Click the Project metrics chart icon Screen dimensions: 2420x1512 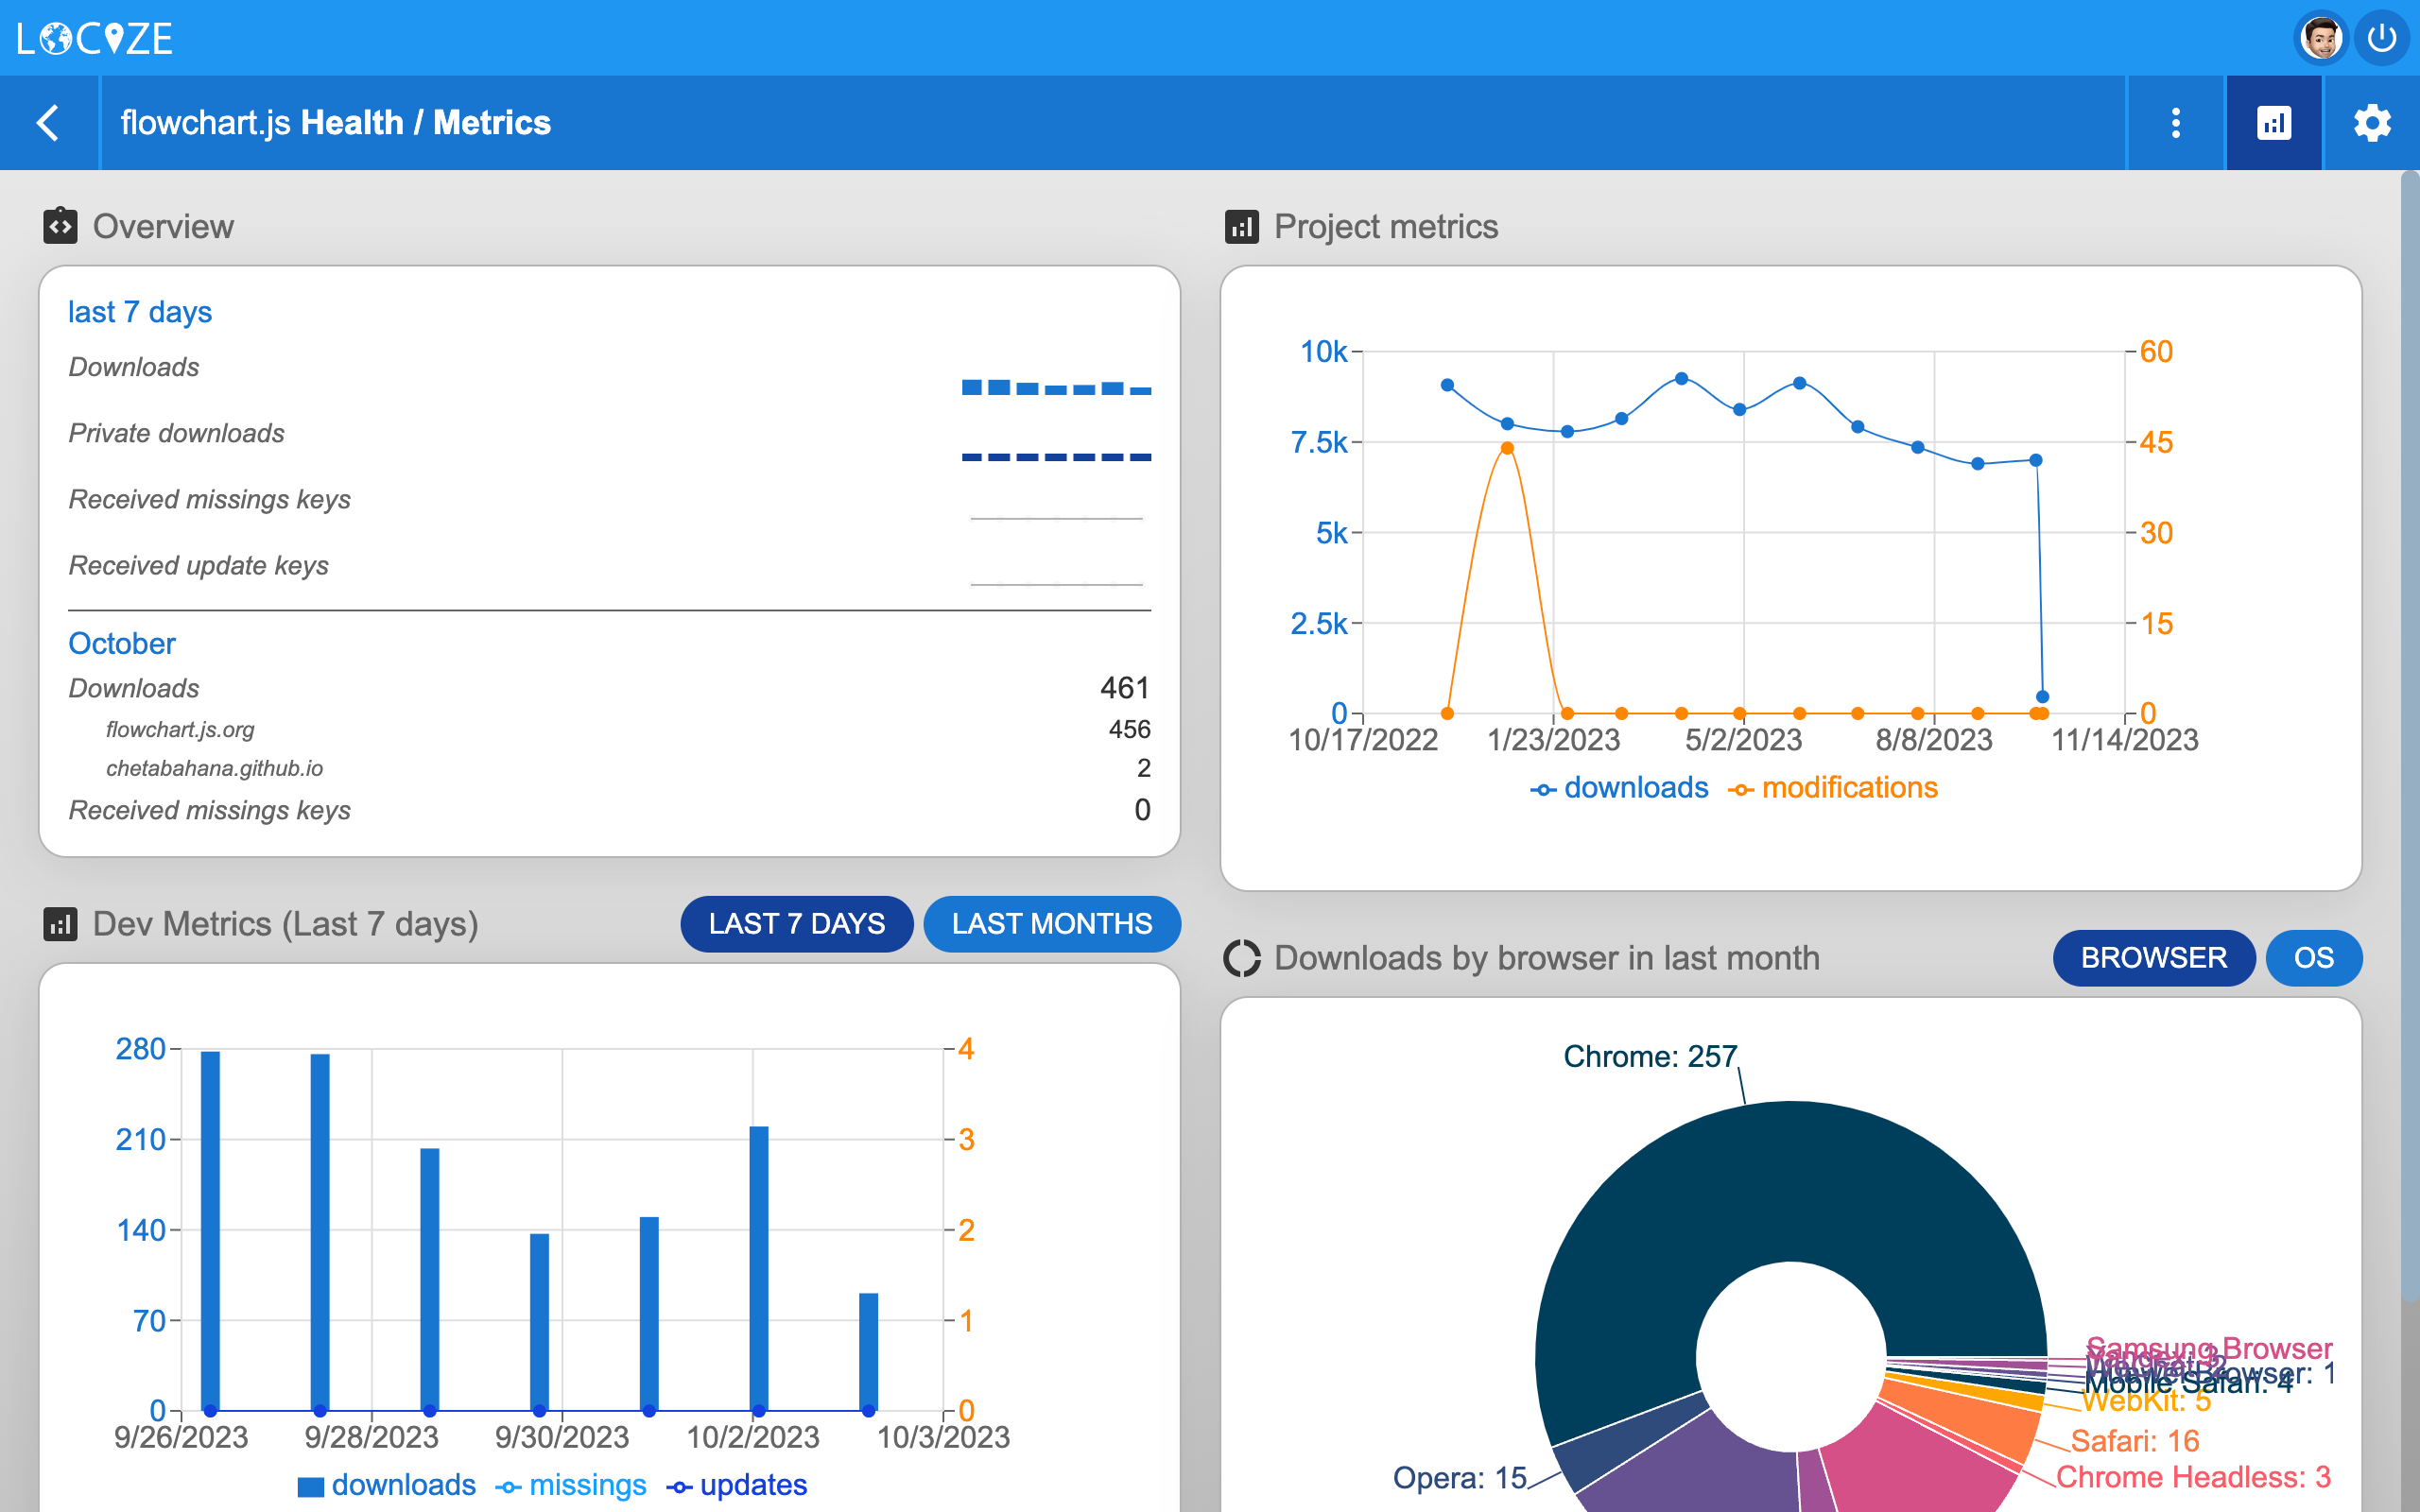[1242, 227]
